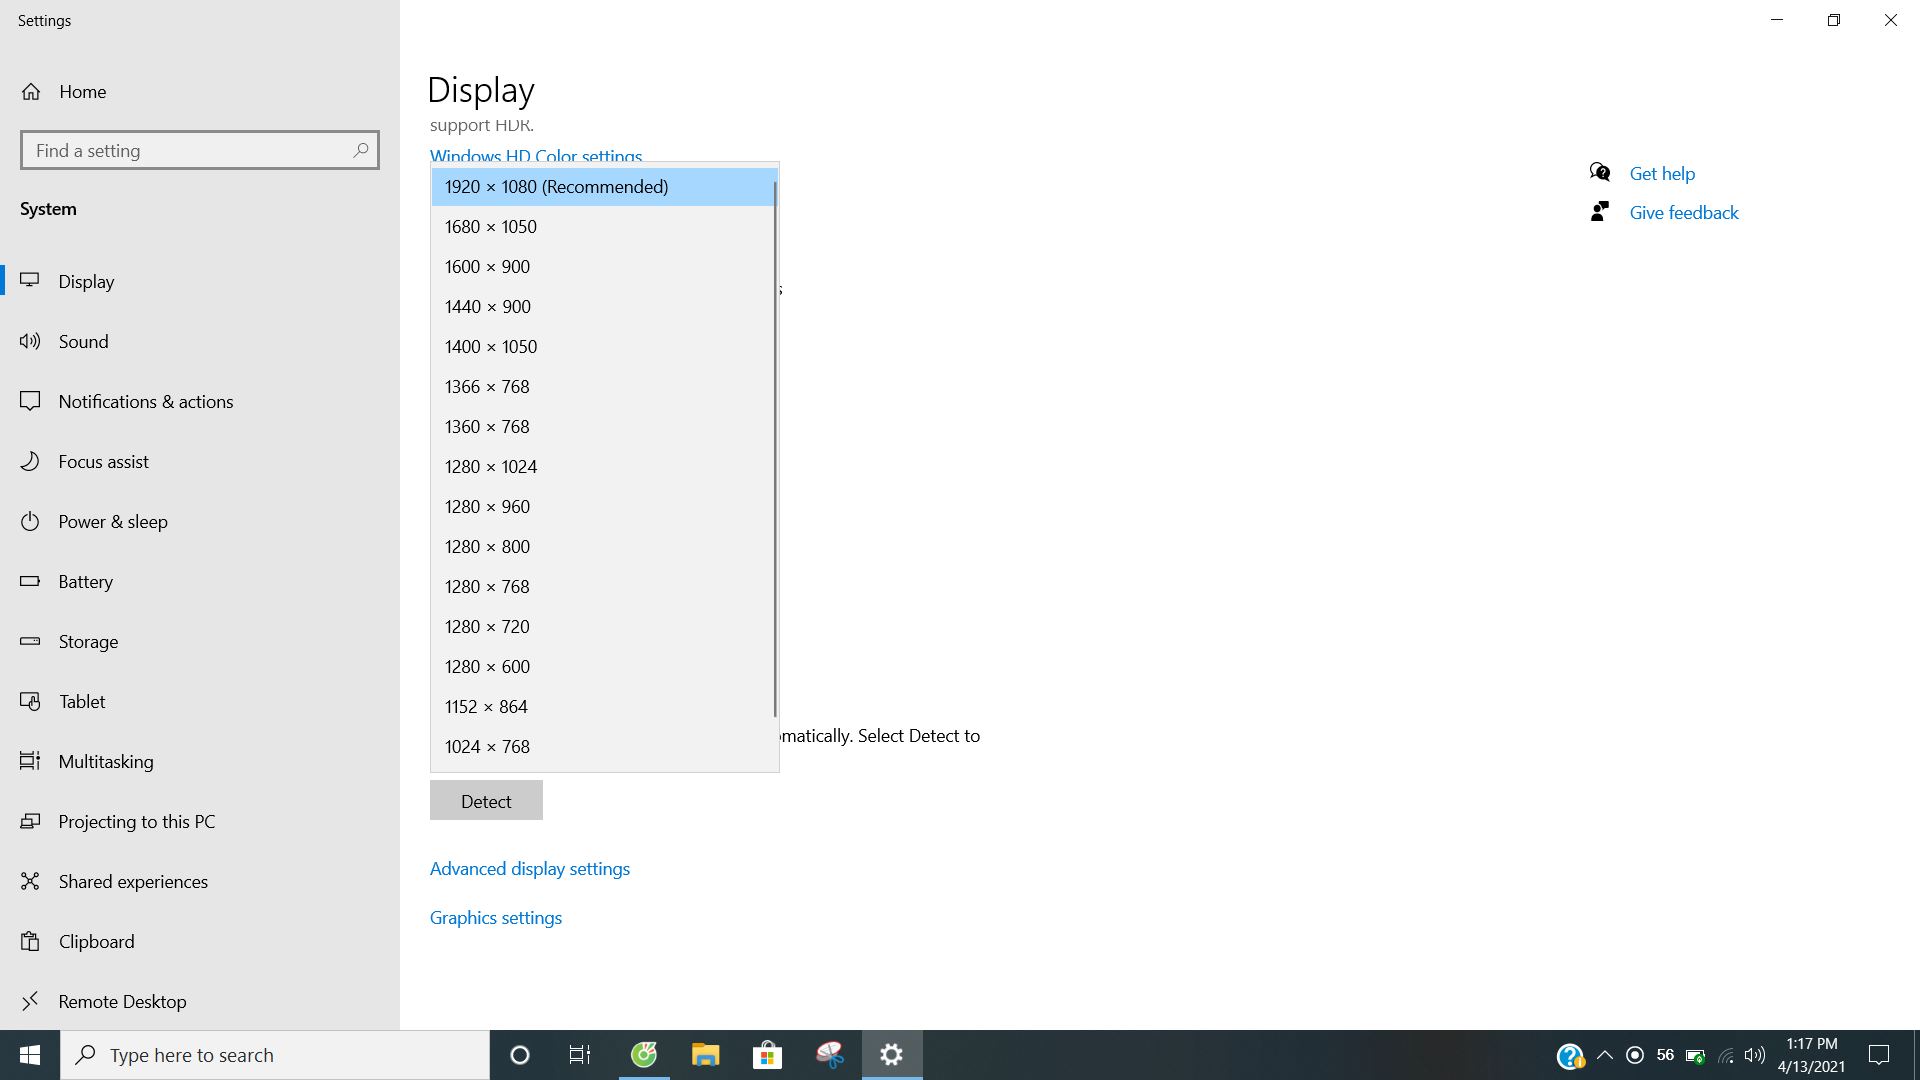Click the Power & sleep icon
The image size is (1920, 1080).
tap(30, 521)
